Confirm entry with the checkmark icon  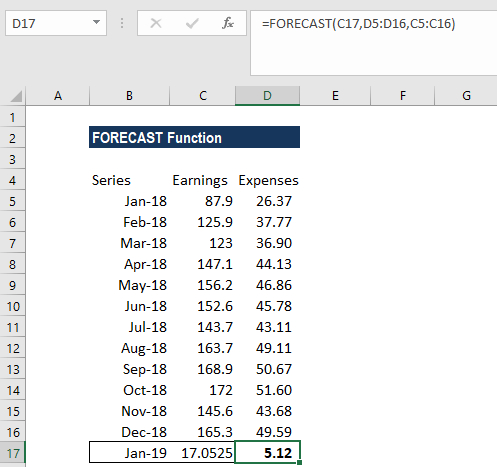192,23
